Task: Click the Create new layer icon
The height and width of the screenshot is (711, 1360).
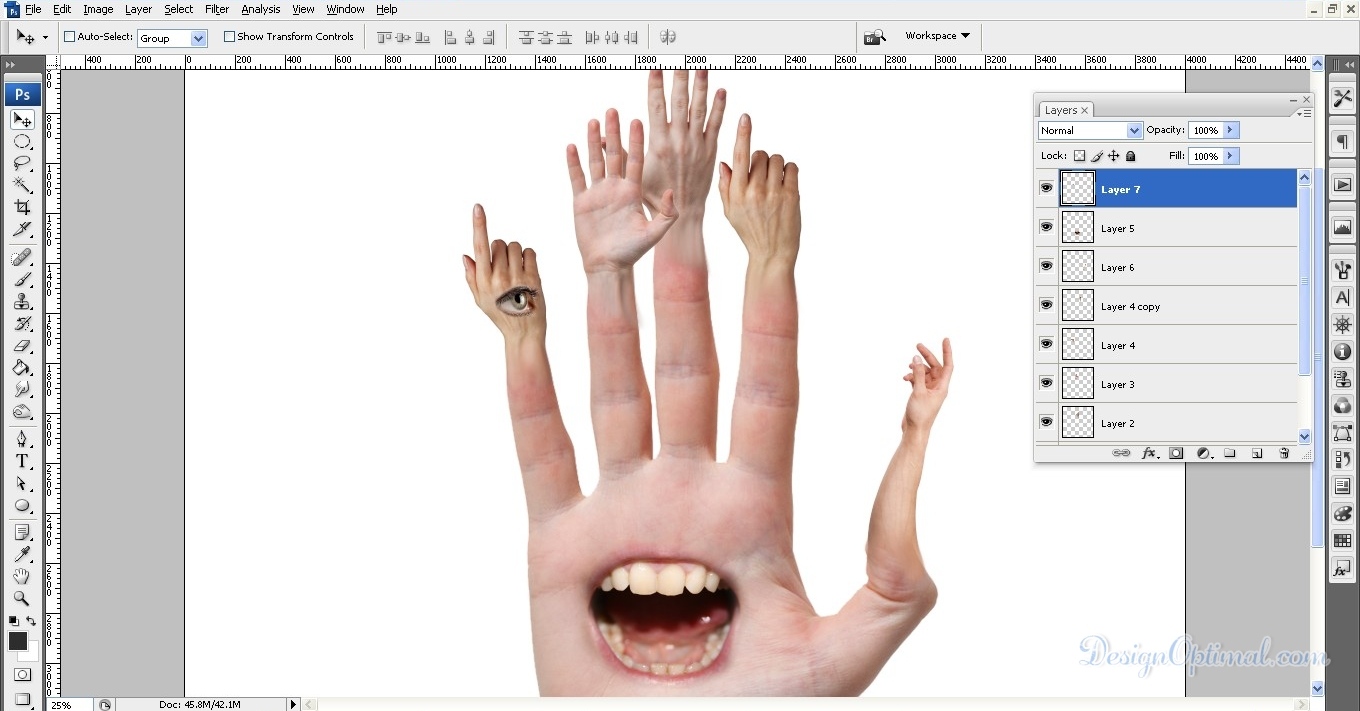Action: (1257, 453)
